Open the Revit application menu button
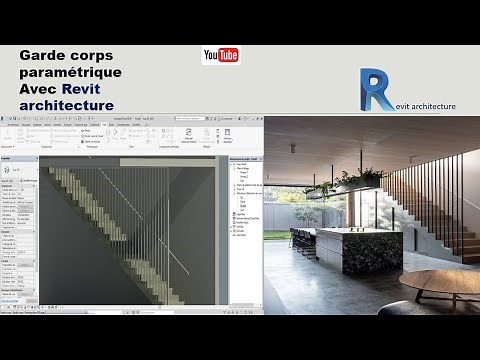480x360 pixels. point(2,119)
